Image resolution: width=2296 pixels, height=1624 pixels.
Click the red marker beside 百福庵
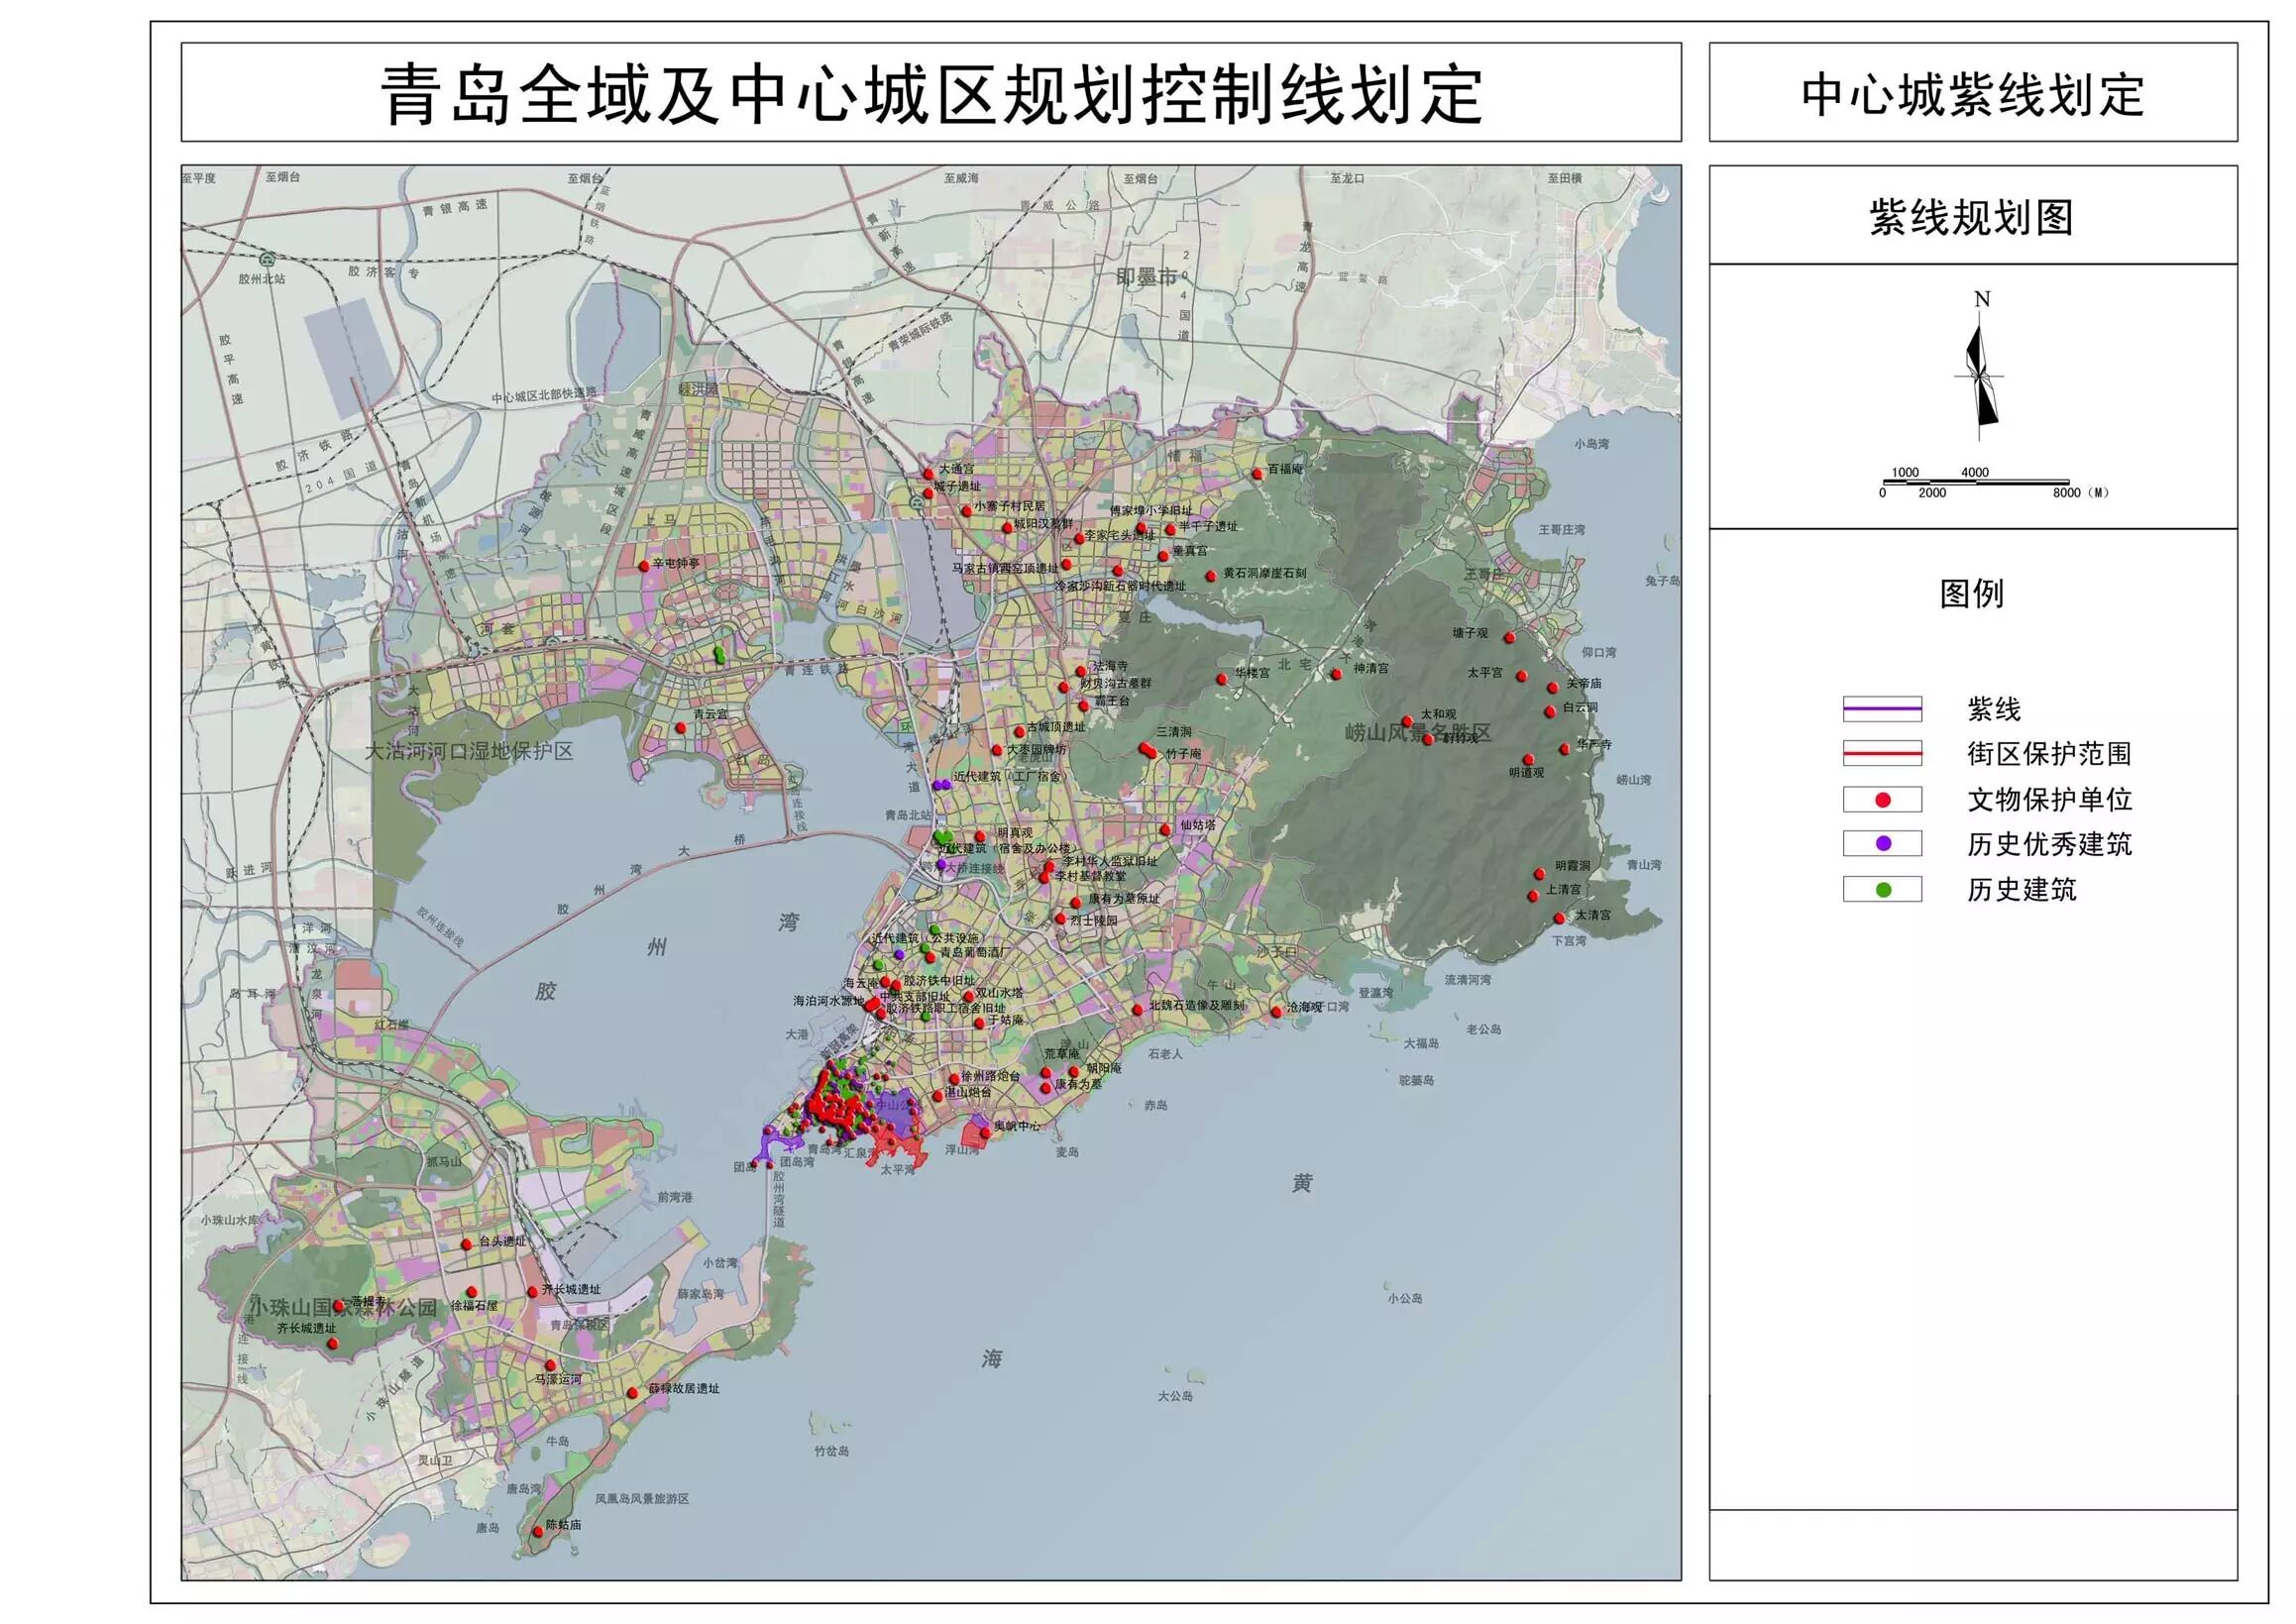(1258, 474)
